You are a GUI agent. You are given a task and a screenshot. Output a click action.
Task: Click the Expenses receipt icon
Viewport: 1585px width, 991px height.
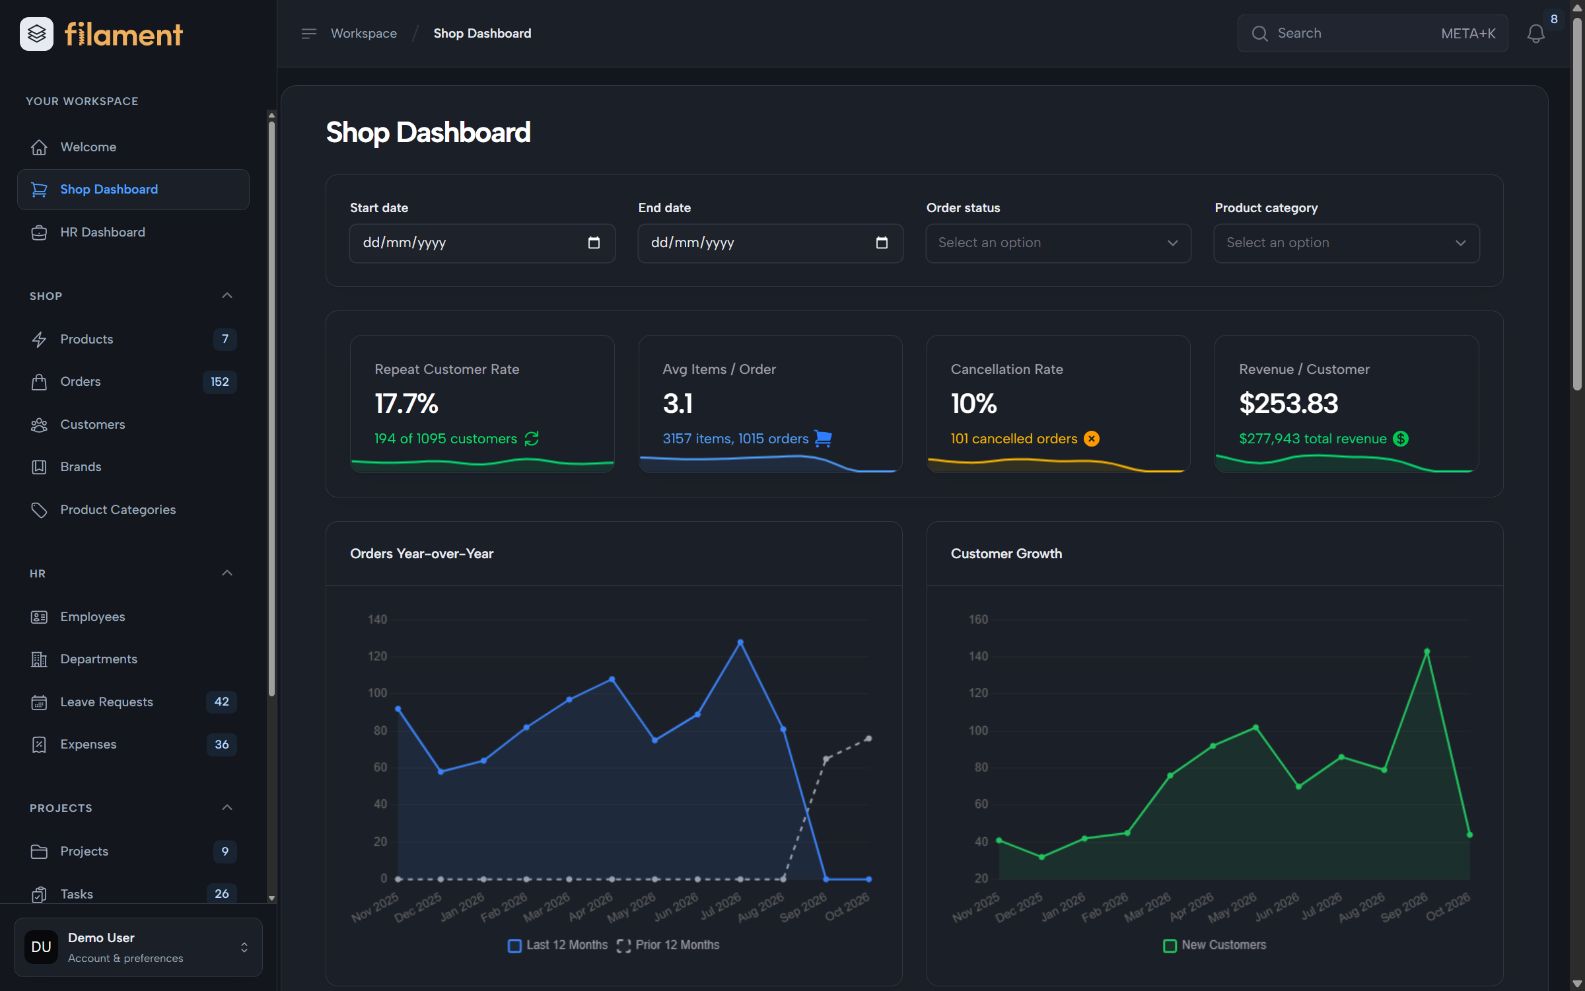pyautogui.click(x=39, y=744)
